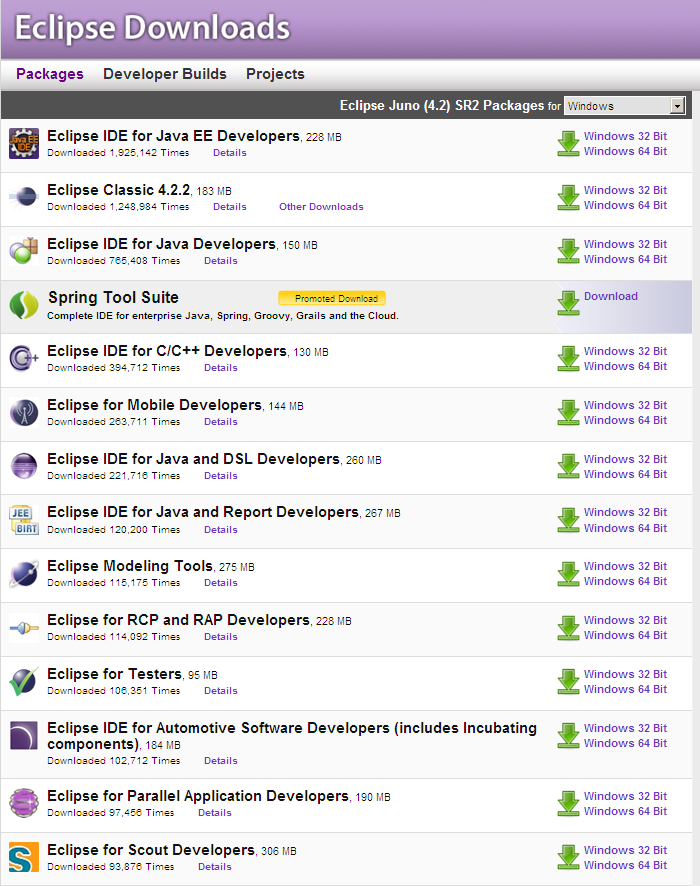The image size is (700, 886).
Task: Download Windows 32 Bit Scout Developers
Action: tap(625, 850)
